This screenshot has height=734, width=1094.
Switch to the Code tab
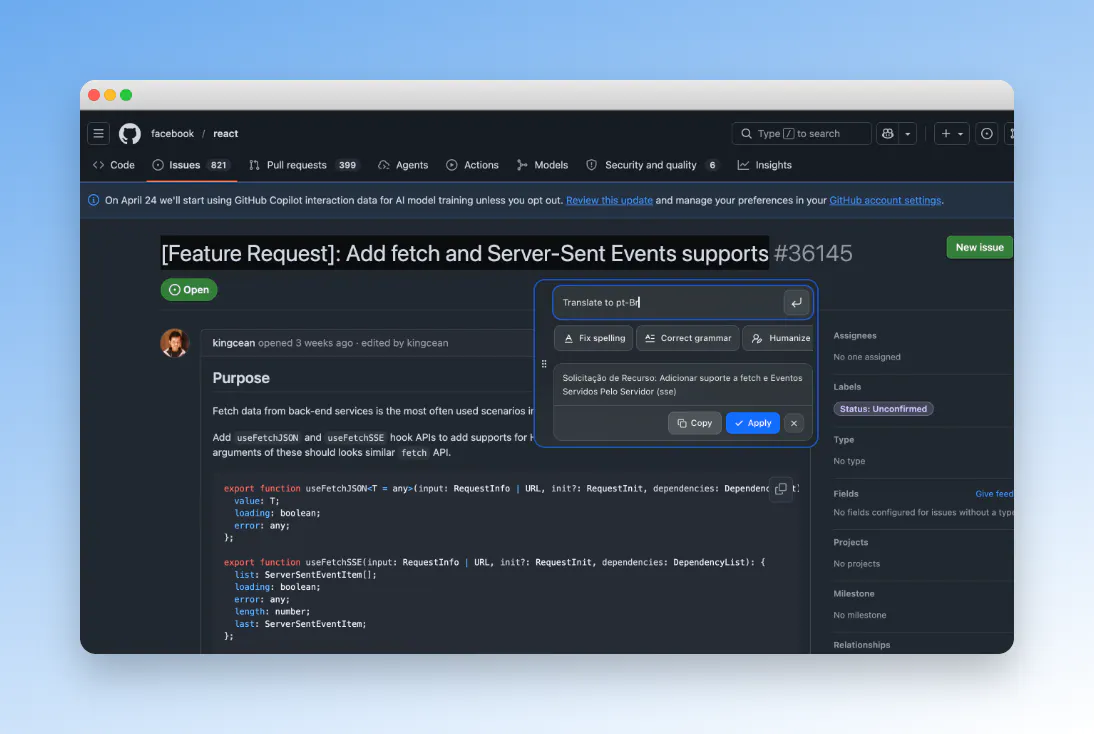pyautogui.click(x=114, y=165)
